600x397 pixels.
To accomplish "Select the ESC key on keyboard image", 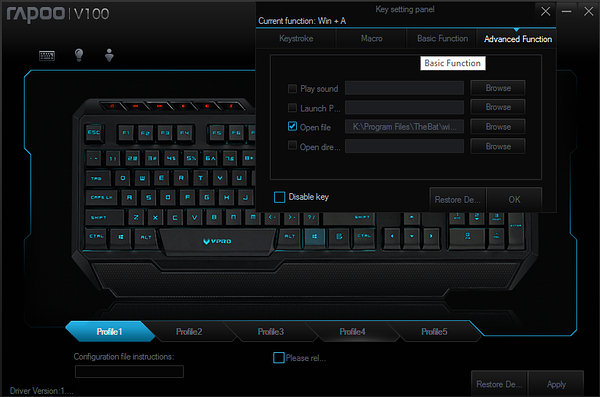I will [x=94, y=133].
